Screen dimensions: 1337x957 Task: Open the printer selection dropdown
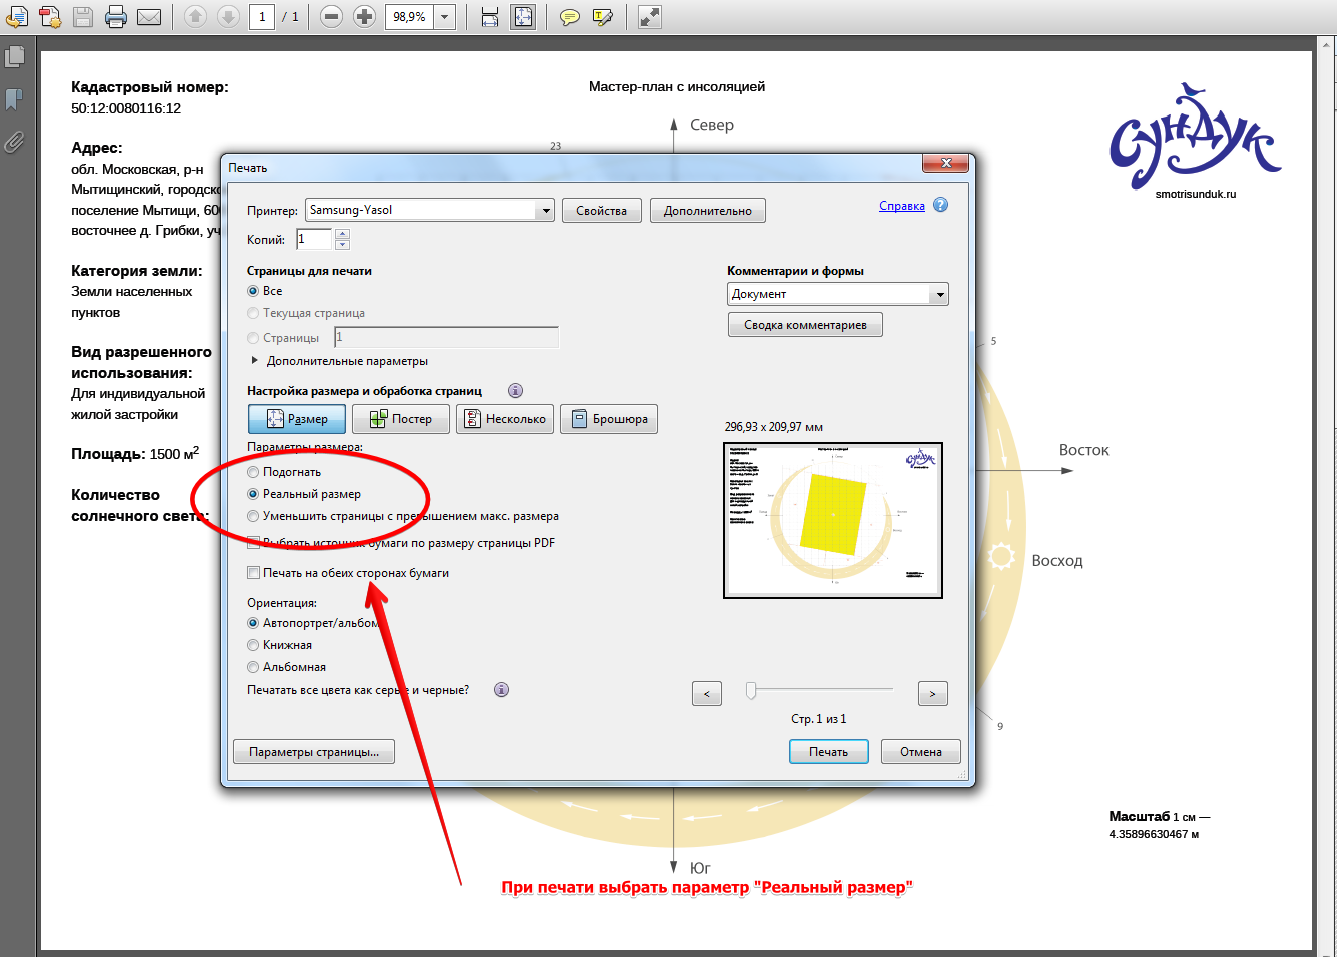pyautogui.click(x=545, y=210)
